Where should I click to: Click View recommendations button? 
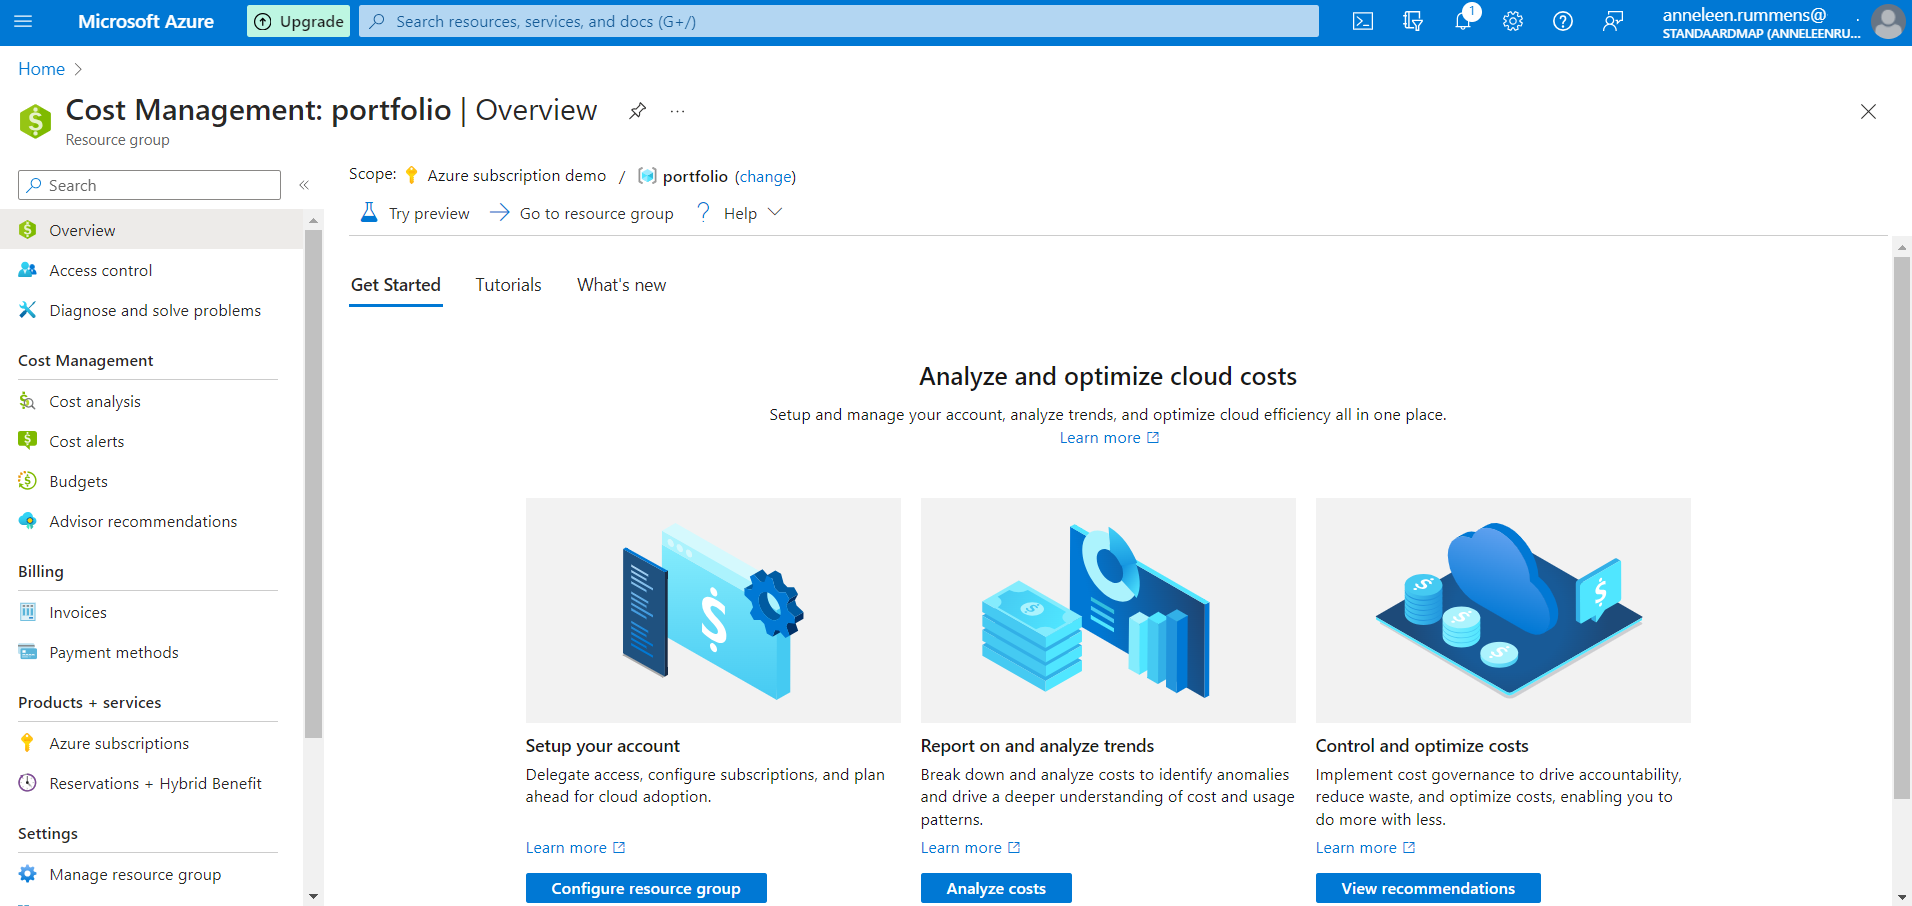click(x=1428, y=888)
